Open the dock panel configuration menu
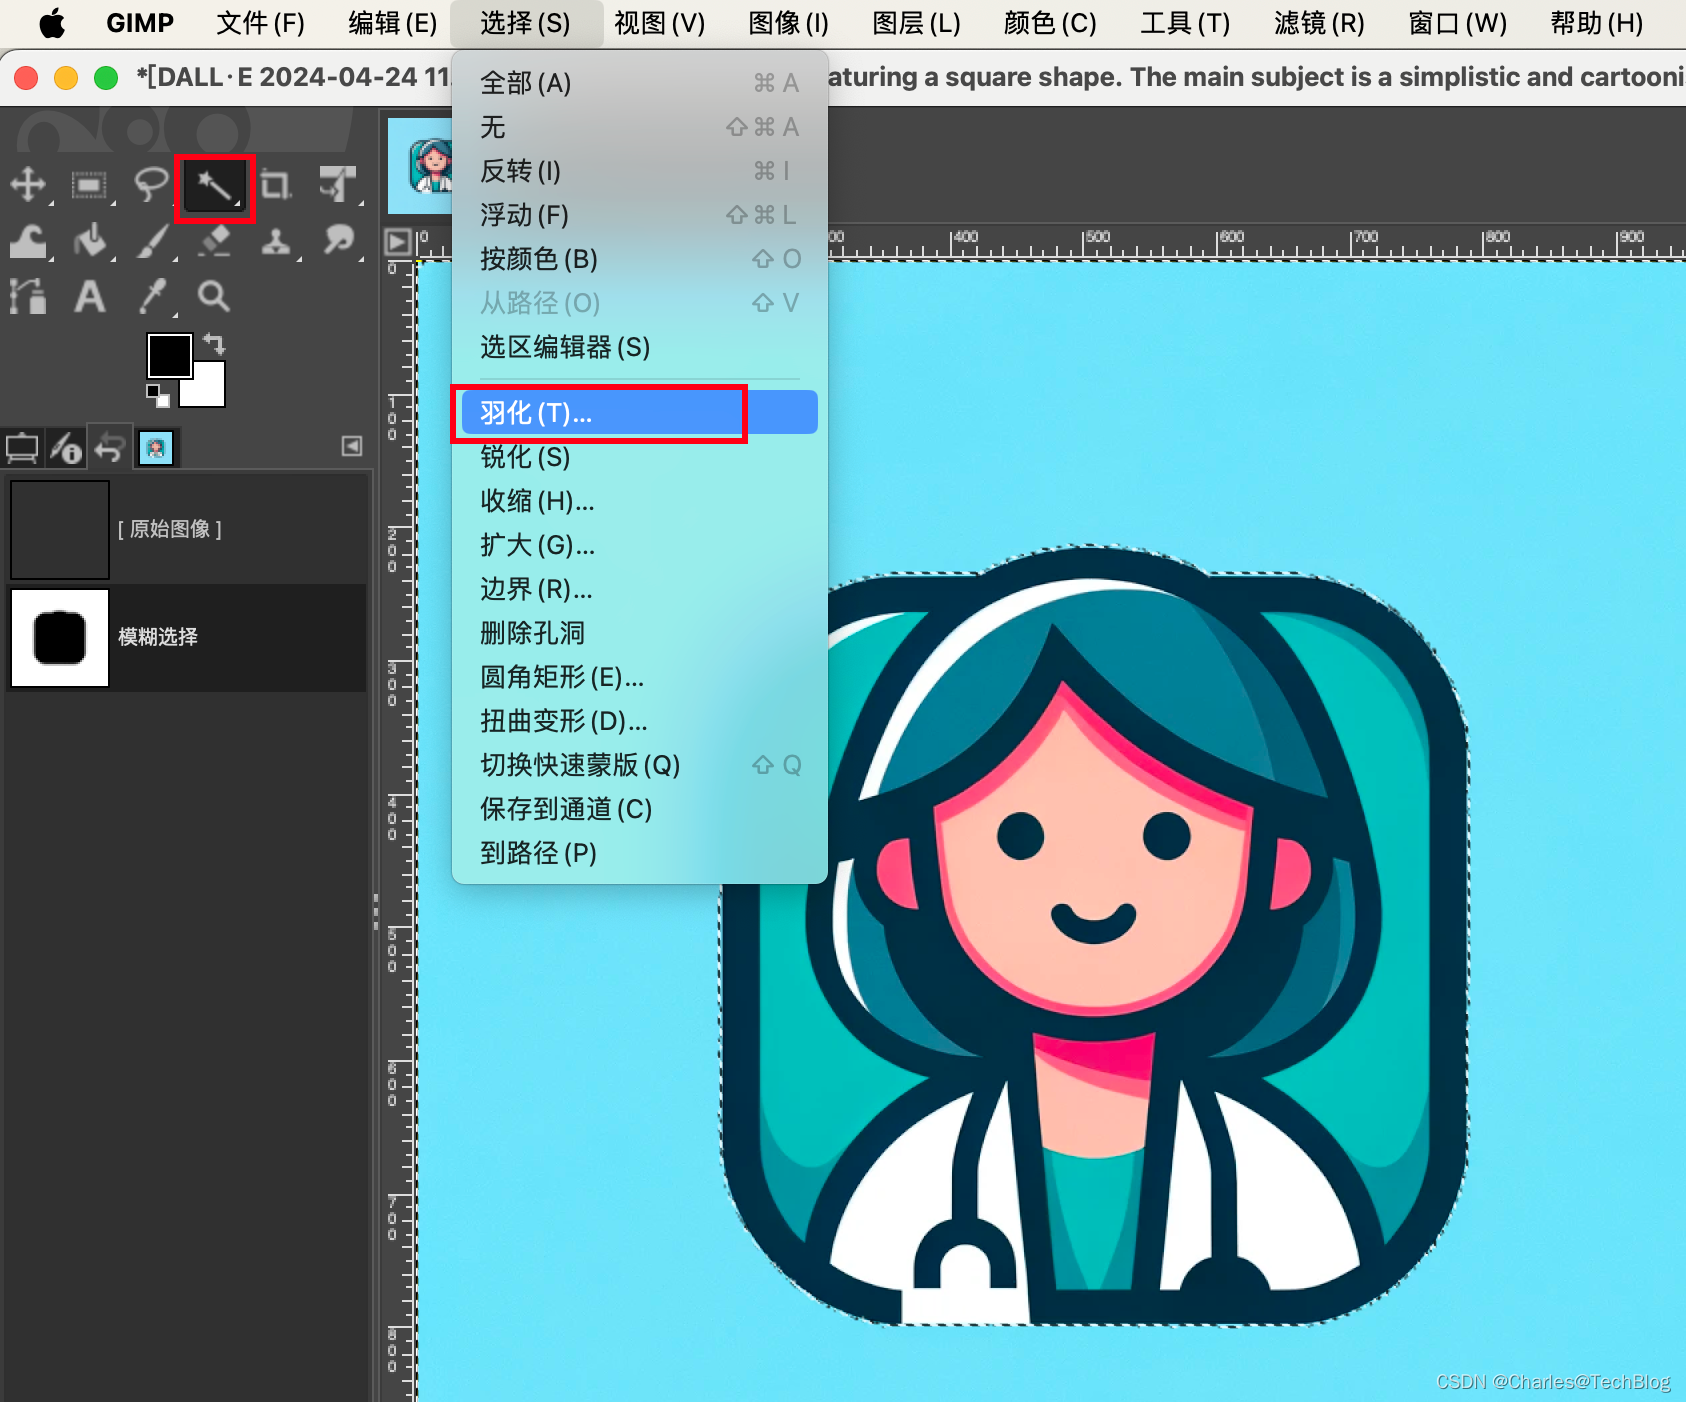Image resolution: width=1686 pixels, height=1402 pixels. (x=352, y=446)
